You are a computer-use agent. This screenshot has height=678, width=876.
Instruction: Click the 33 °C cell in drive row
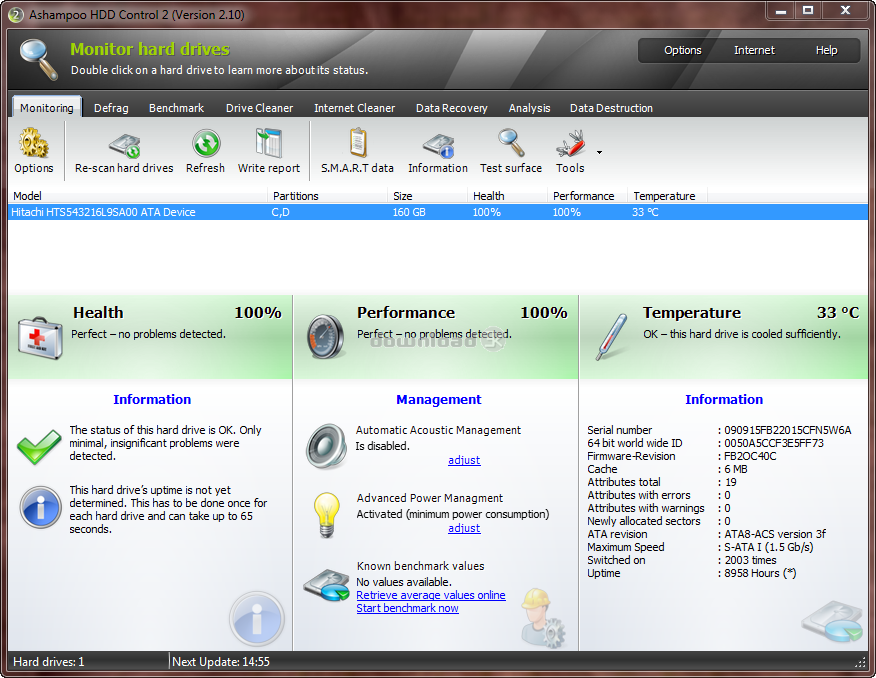(645, 212)
